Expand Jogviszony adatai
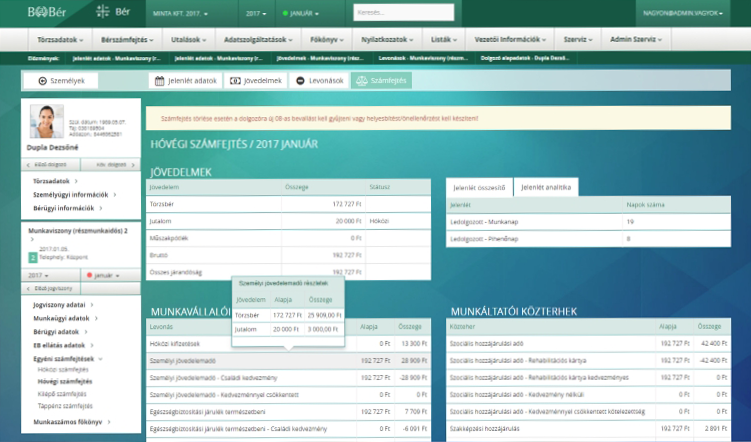751x442 pixels. tap(63, 305)
